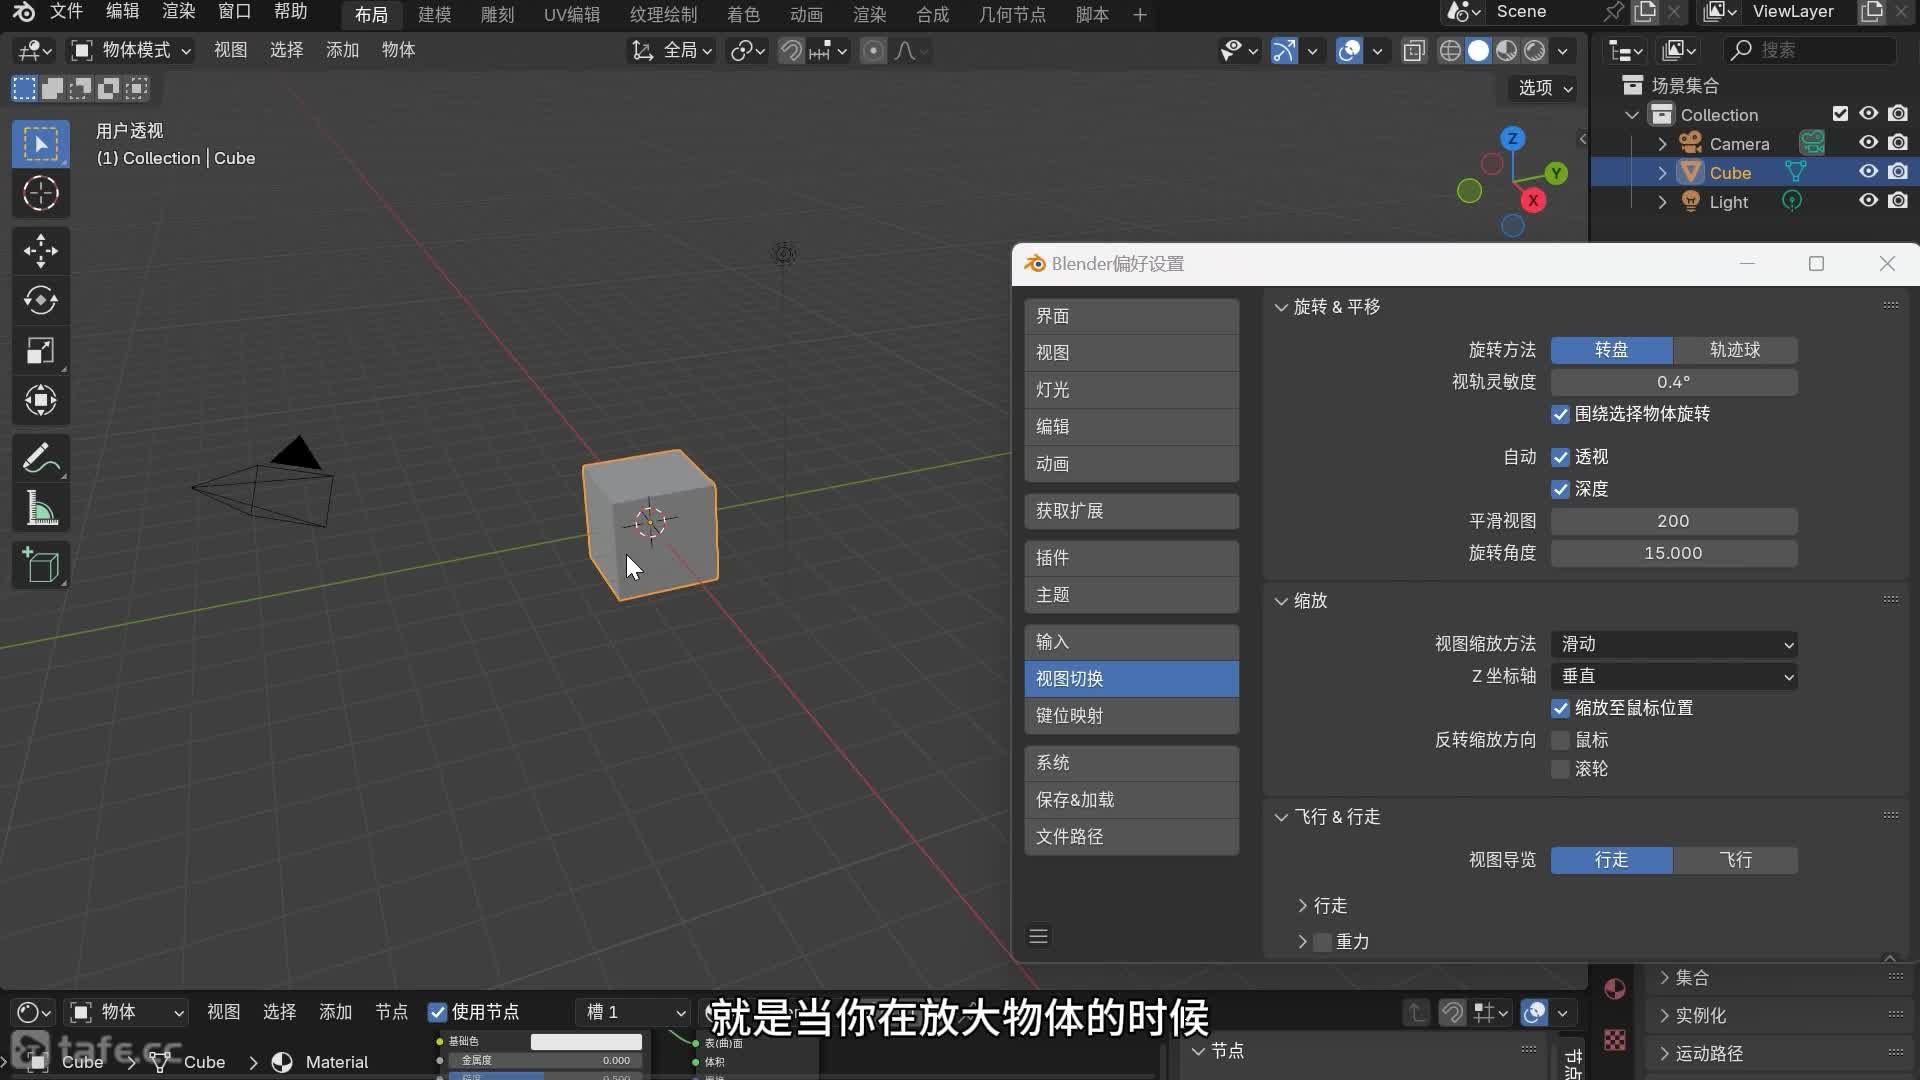Screen dimensions: 1920x1080
Task: Open 槽 1 material slot dropdown
Action: 635,1012
